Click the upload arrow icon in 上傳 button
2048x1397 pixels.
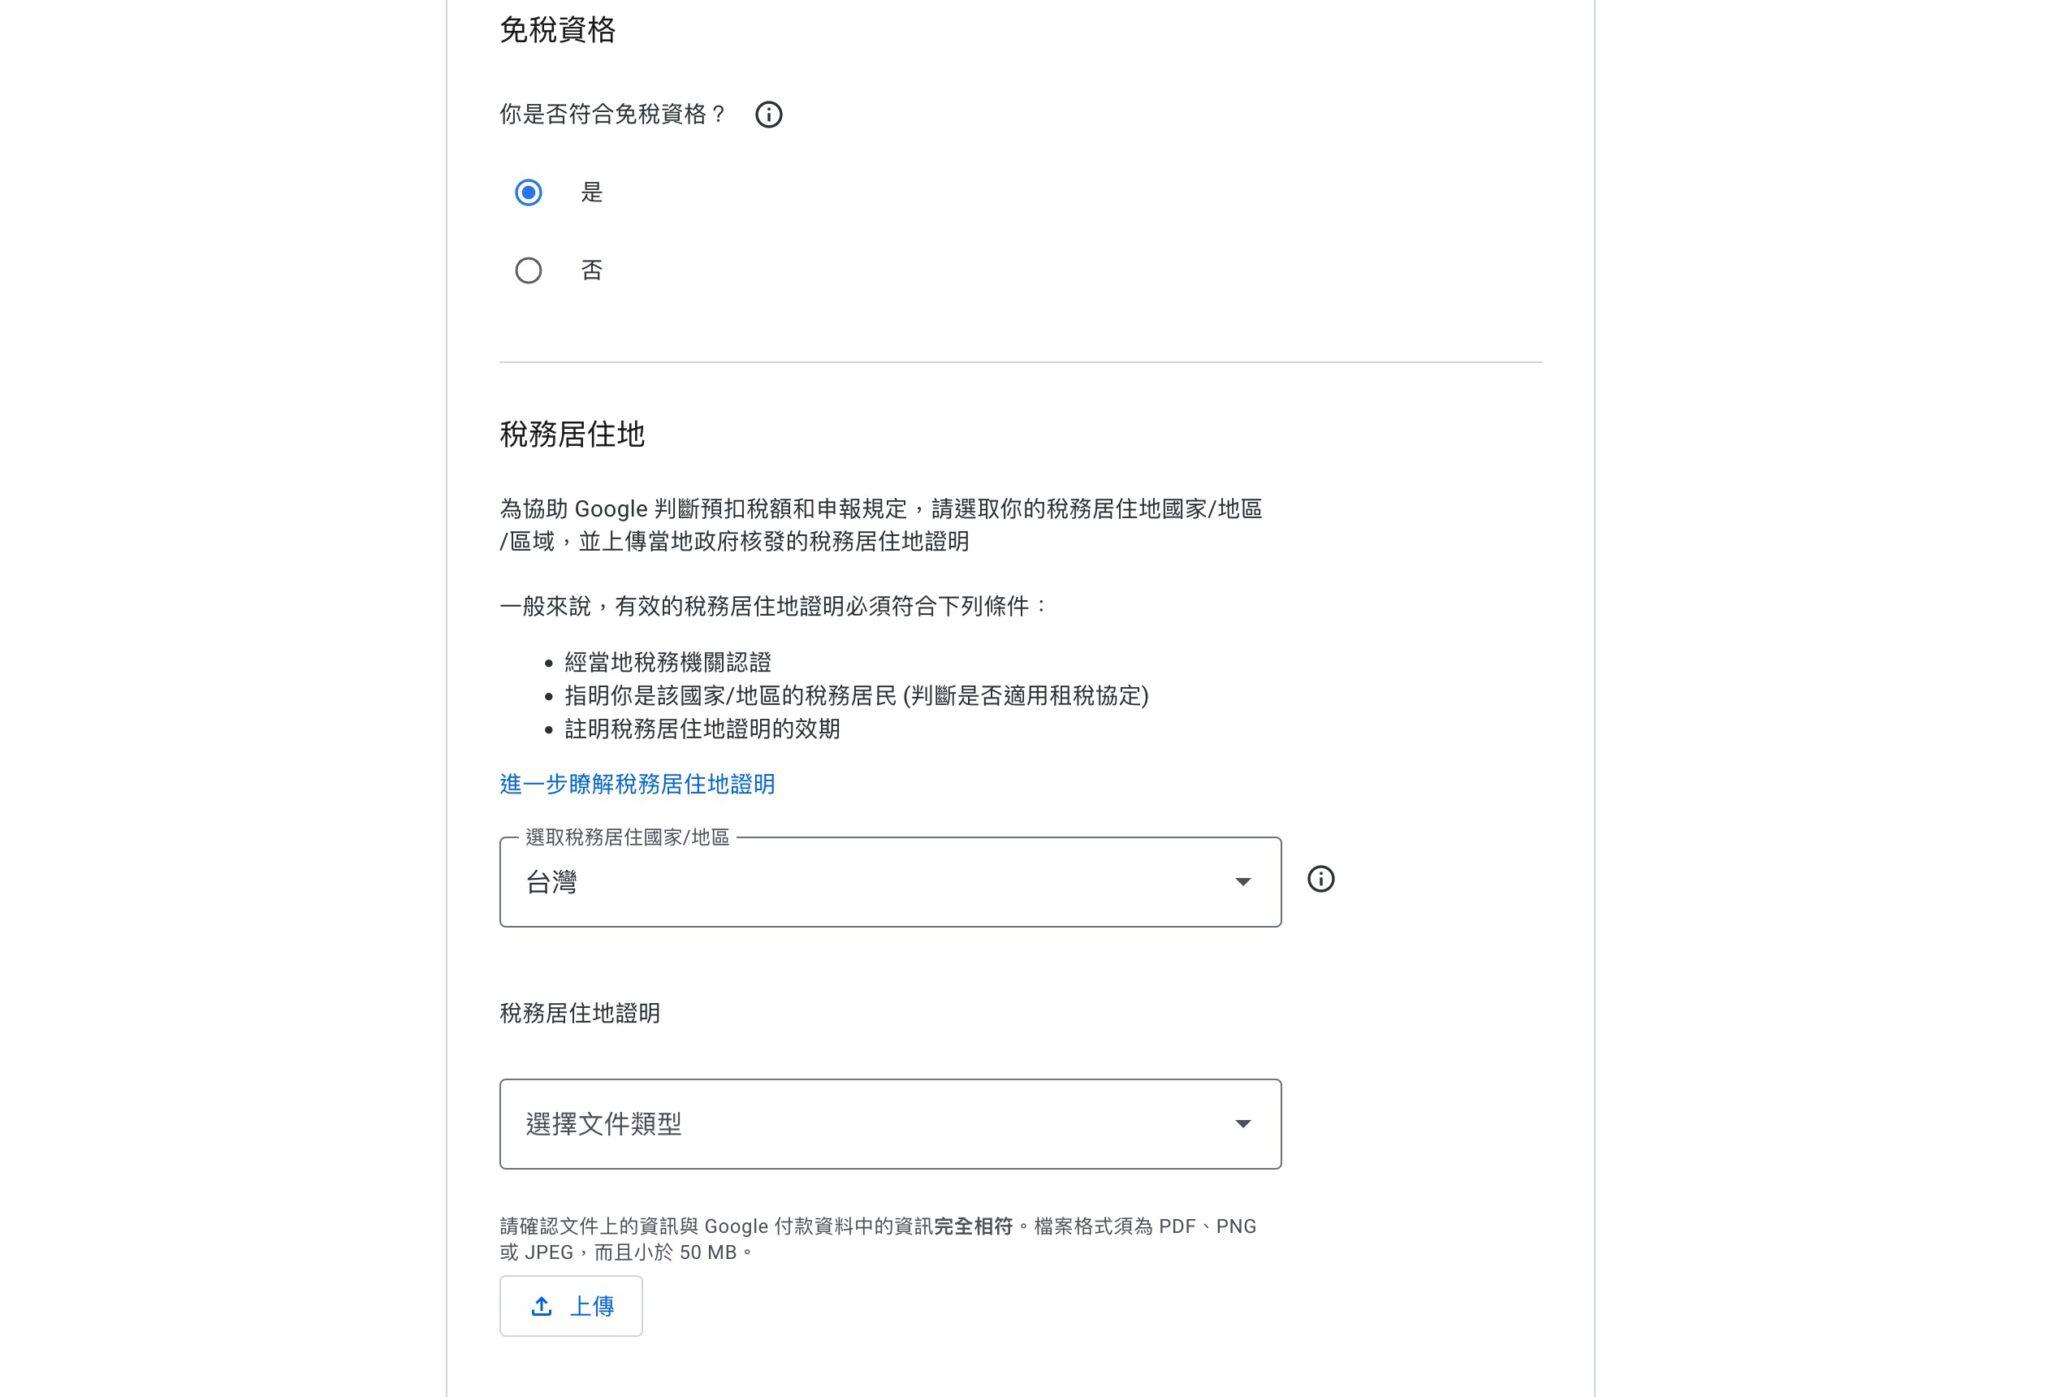pyautogui.click(x=541, y=1306)
